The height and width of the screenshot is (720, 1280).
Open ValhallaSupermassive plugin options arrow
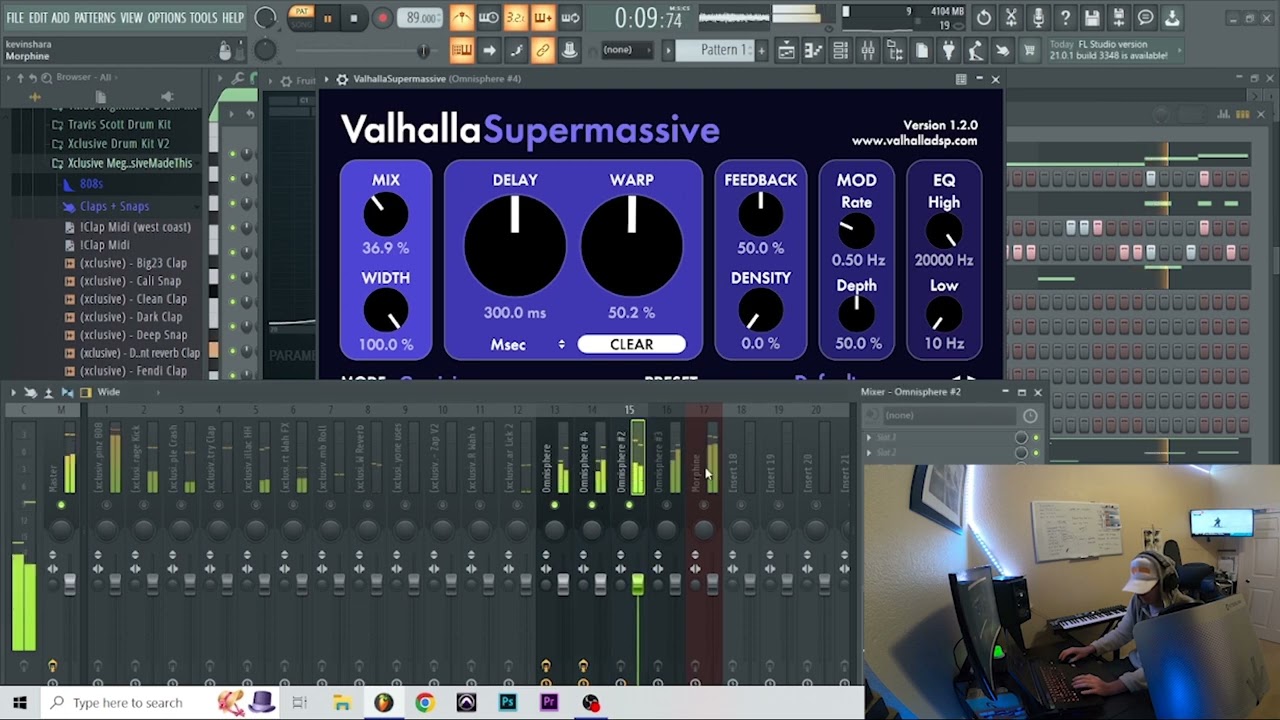point(325,79)
